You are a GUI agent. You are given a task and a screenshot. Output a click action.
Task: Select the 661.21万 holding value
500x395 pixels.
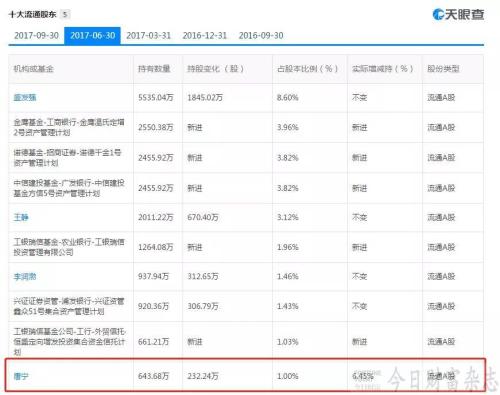tap(154, 342)
